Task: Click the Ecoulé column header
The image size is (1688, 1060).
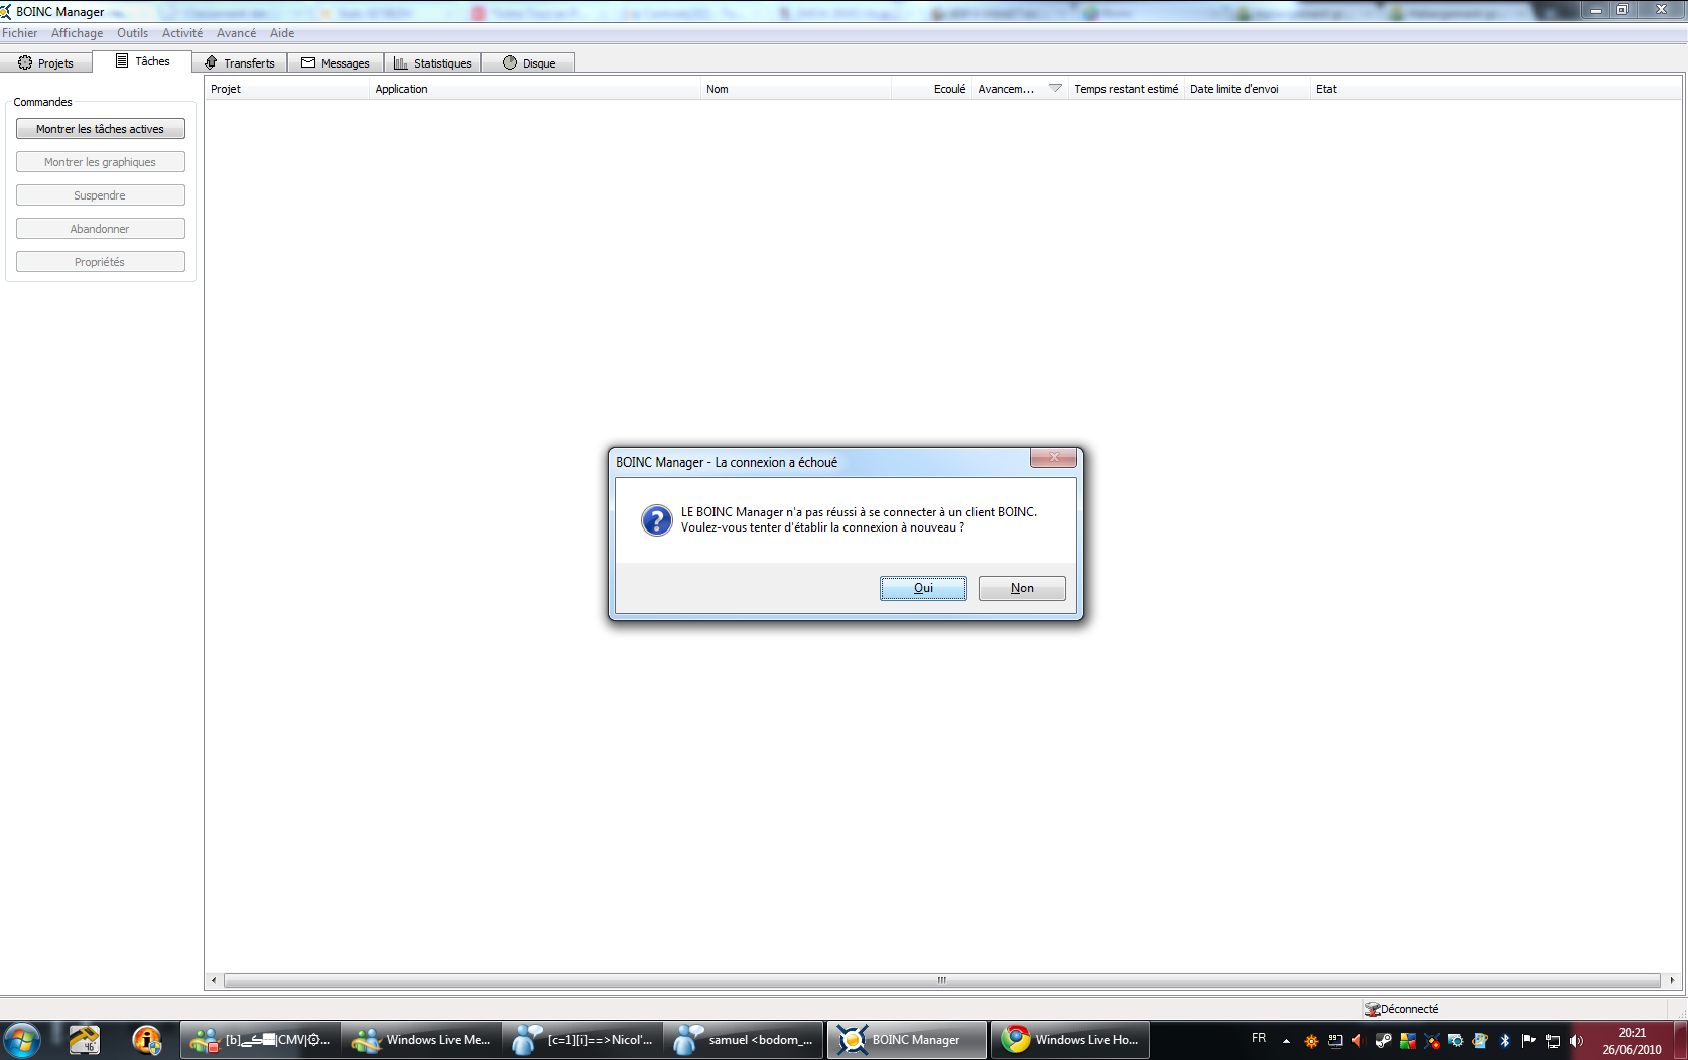Action: (x=931, y=89)
